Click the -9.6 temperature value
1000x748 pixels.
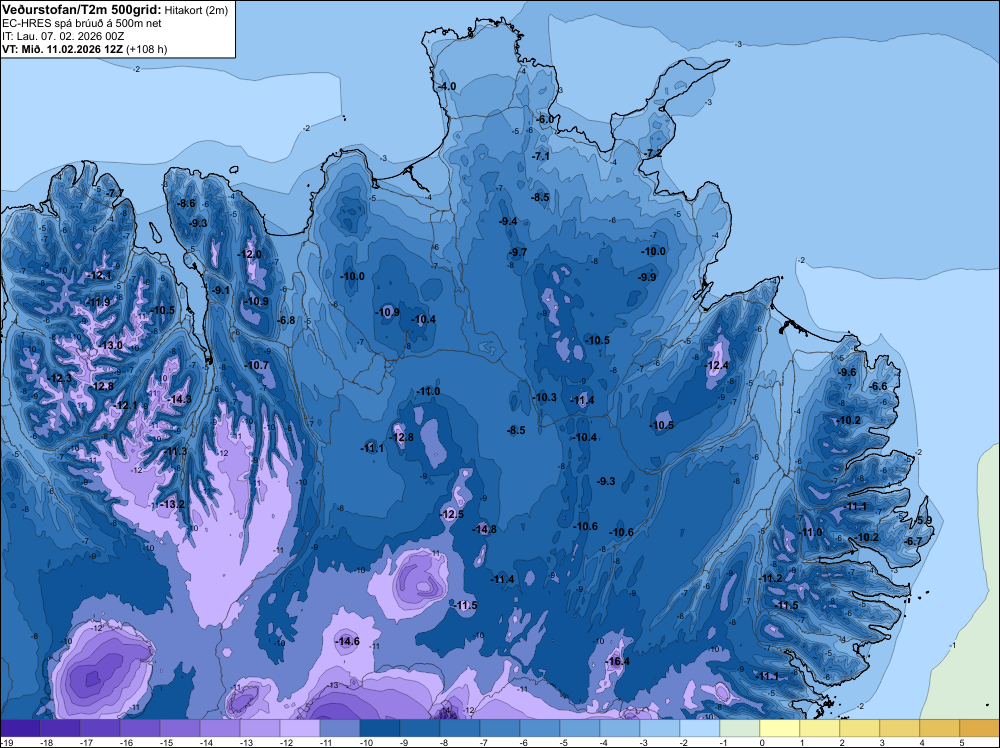(847, 372)
